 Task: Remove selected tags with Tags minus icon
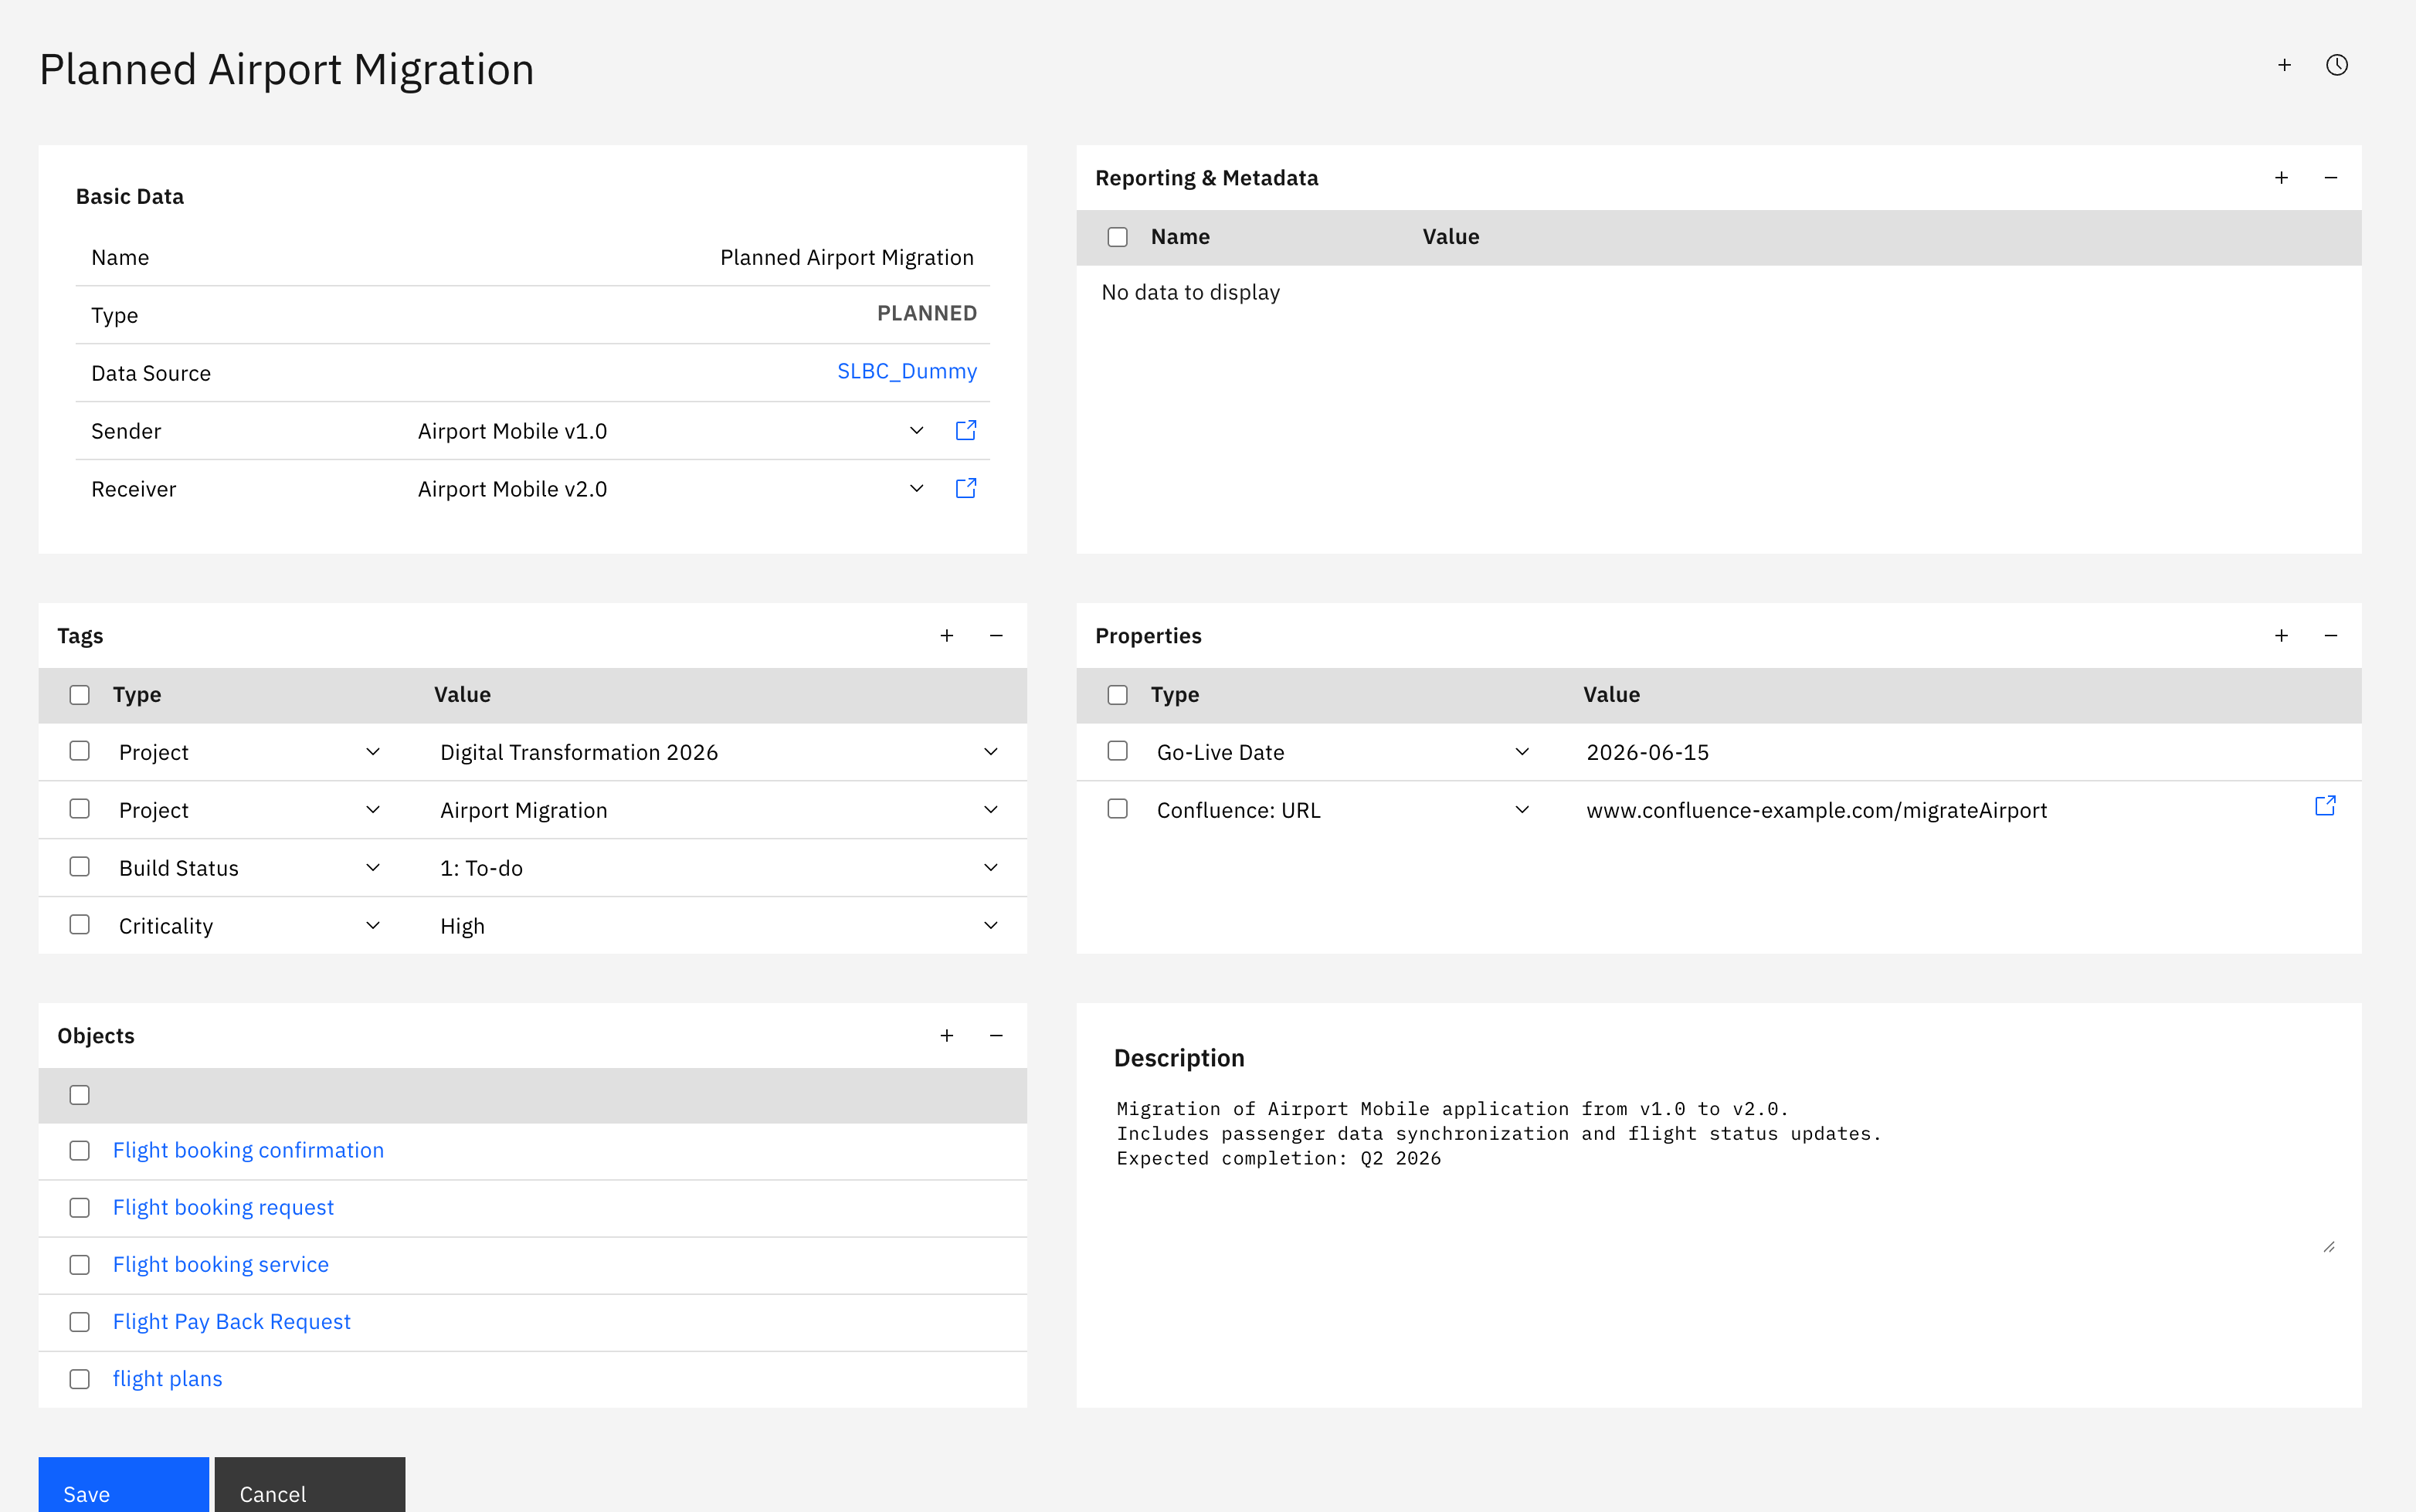996,636
